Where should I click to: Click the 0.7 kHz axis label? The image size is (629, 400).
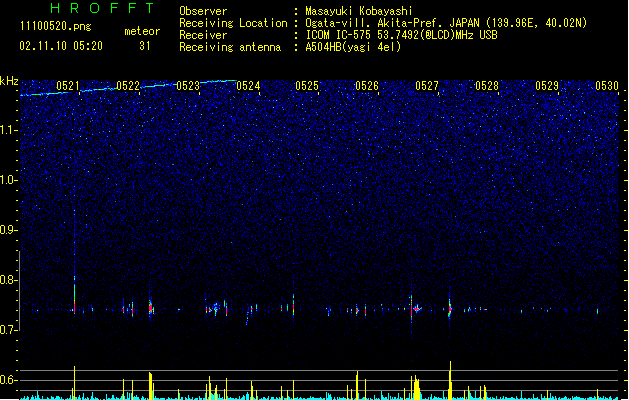click(x=8, y=330)
